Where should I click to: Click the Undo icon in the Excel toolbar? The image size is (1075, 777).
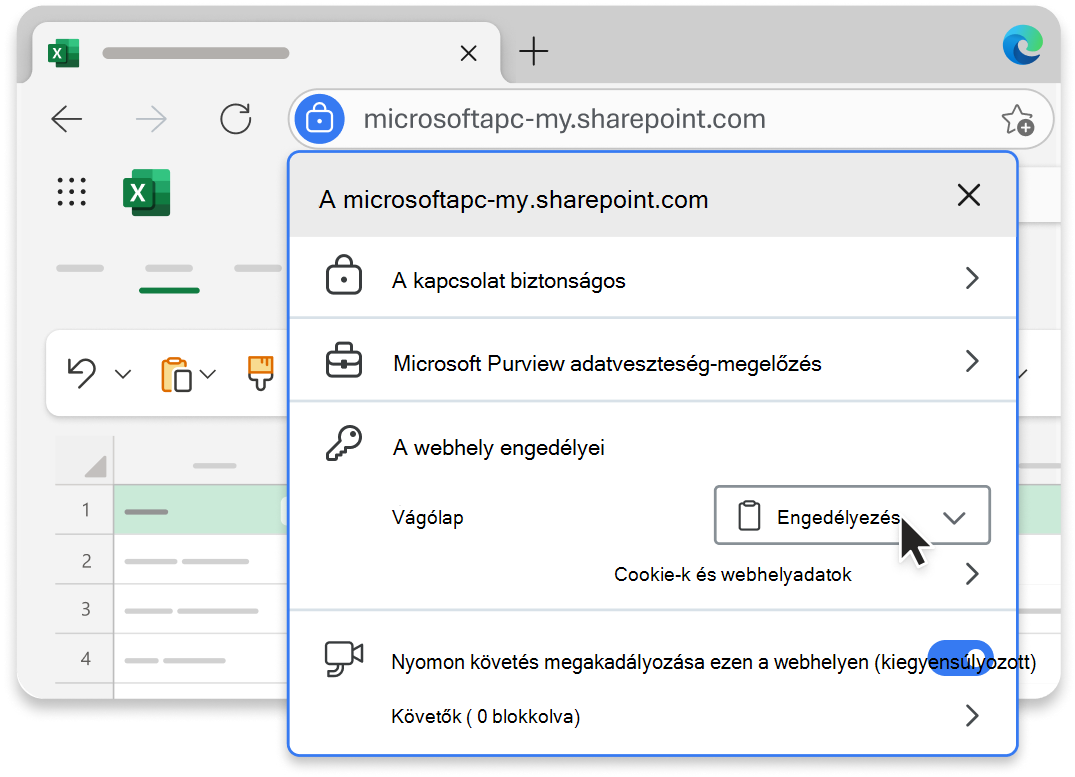[x=82, y=373]
